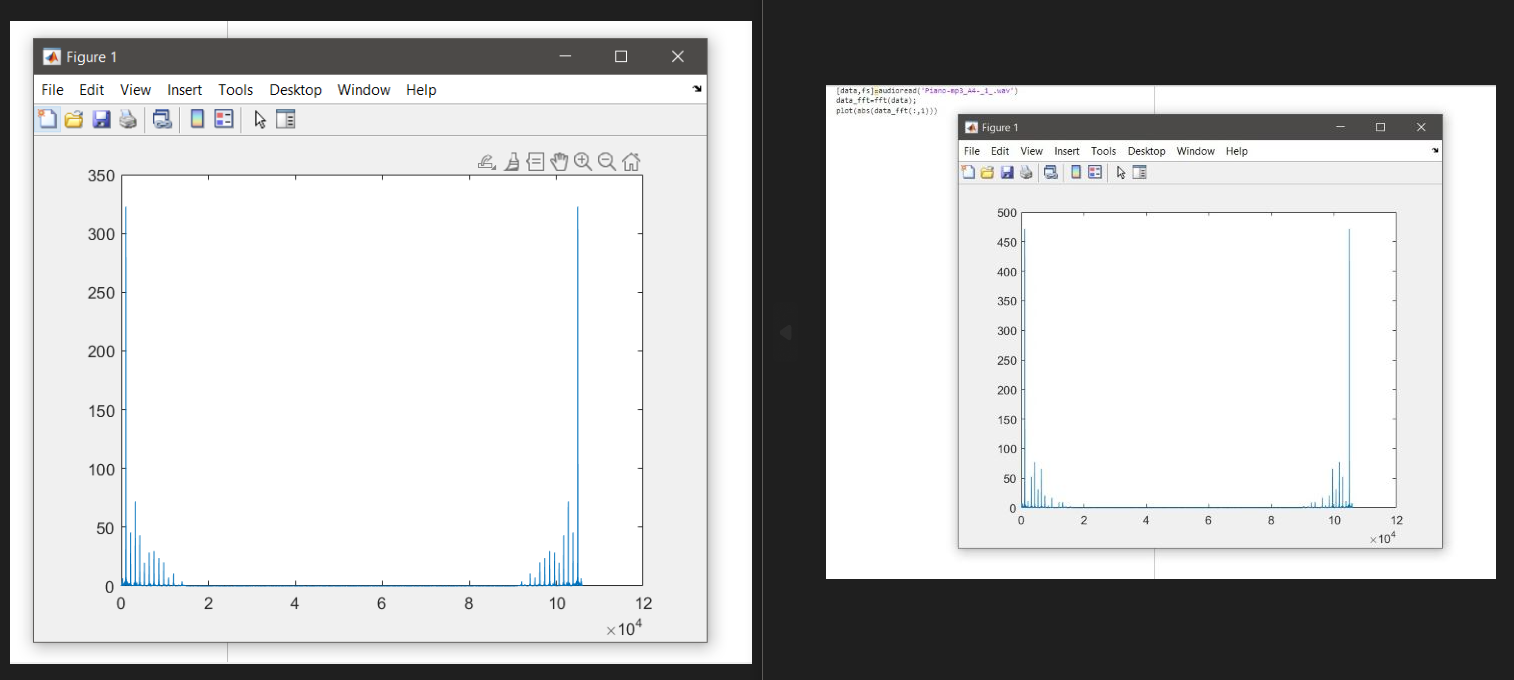1514x680 pixels.
Task: Open the Insert menu in Figure 1
Action: pos(184,90)
